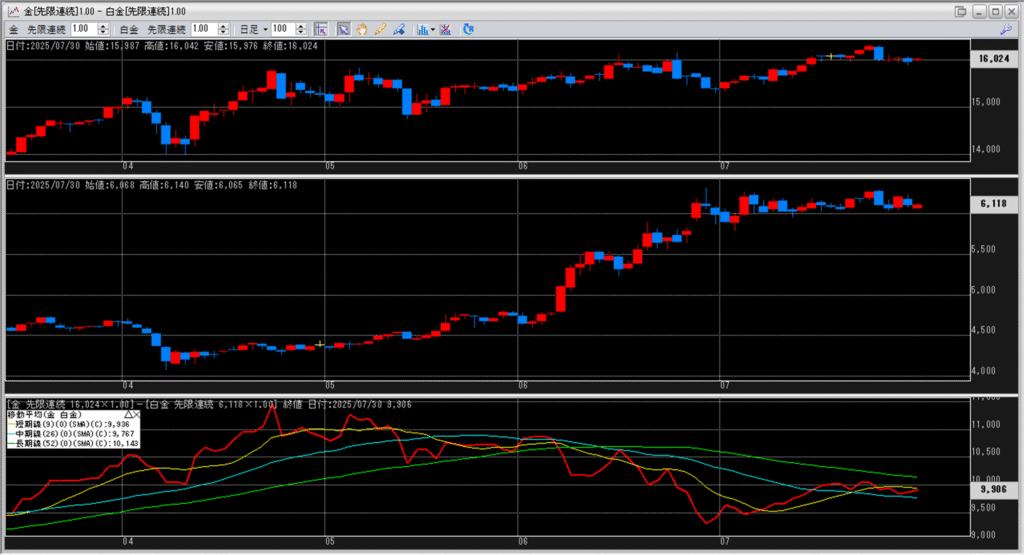
Task: Close the 移動平均 legend box
Action: pos(139,413)
